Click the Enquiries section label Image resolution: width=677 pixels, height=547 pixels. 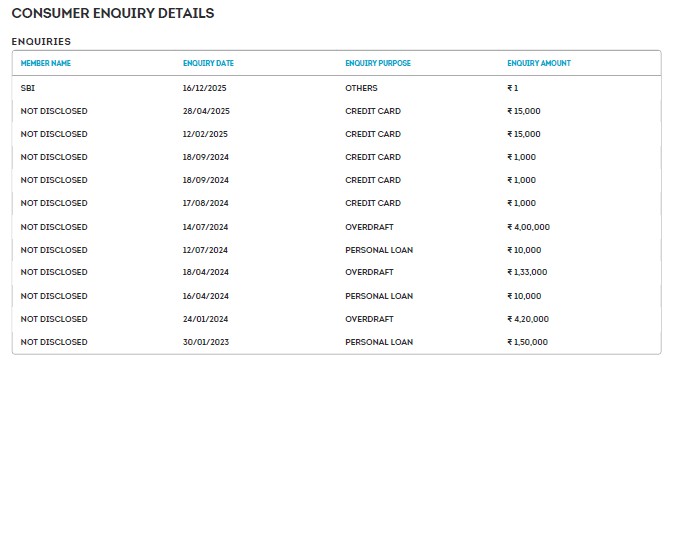(41, 41)
